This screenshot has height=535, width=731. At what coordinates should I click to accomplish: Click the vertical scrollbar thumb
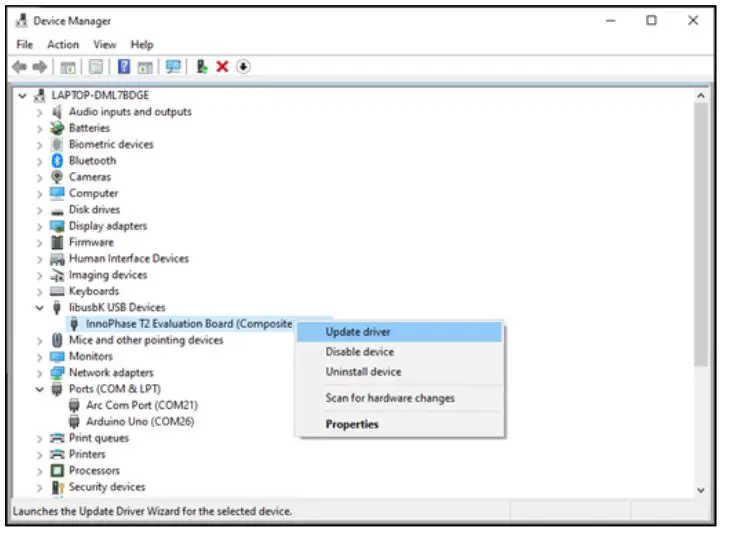[701, 235]
